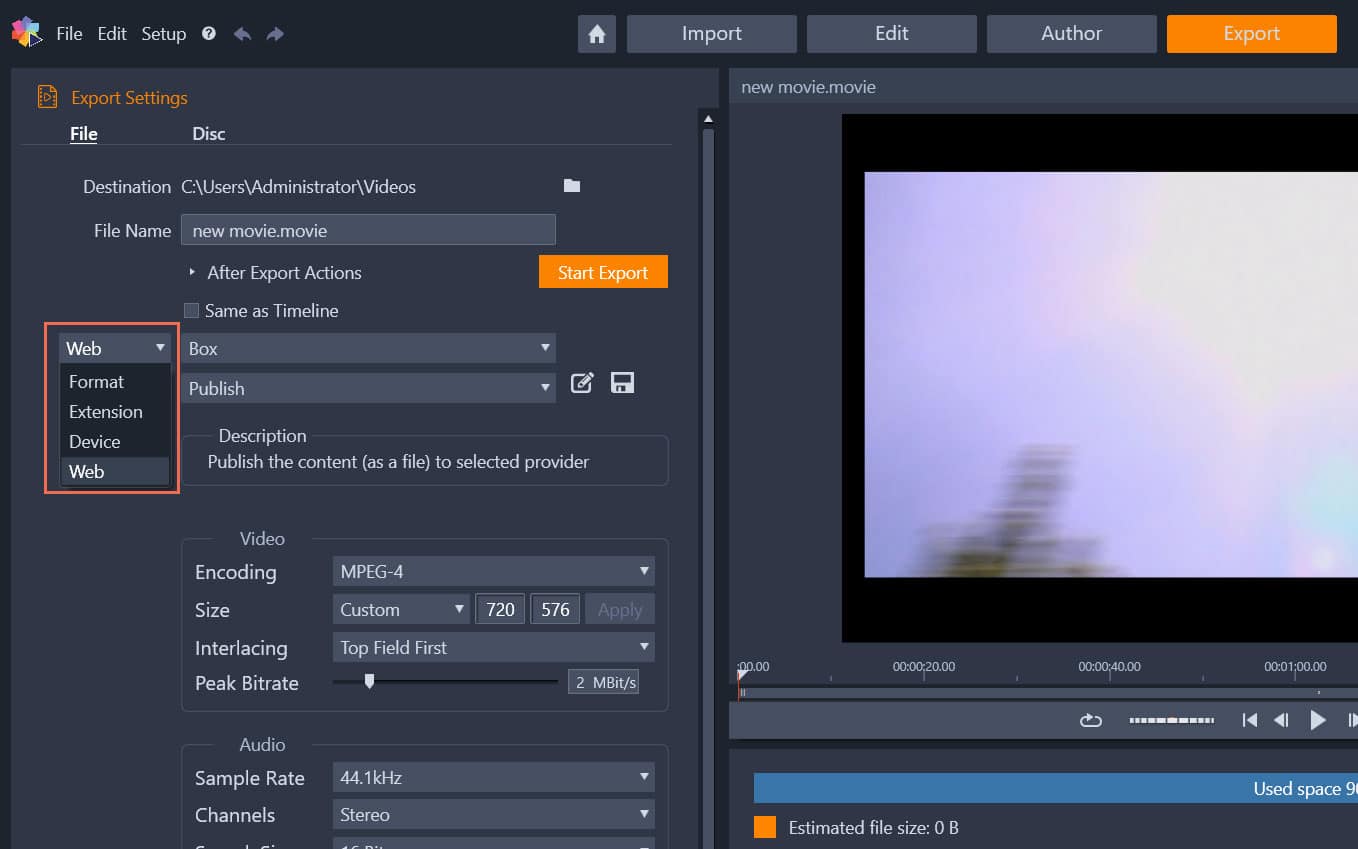Click the redo arrow icon
Screen dimensions: 1358x849
tap(275, 33)
